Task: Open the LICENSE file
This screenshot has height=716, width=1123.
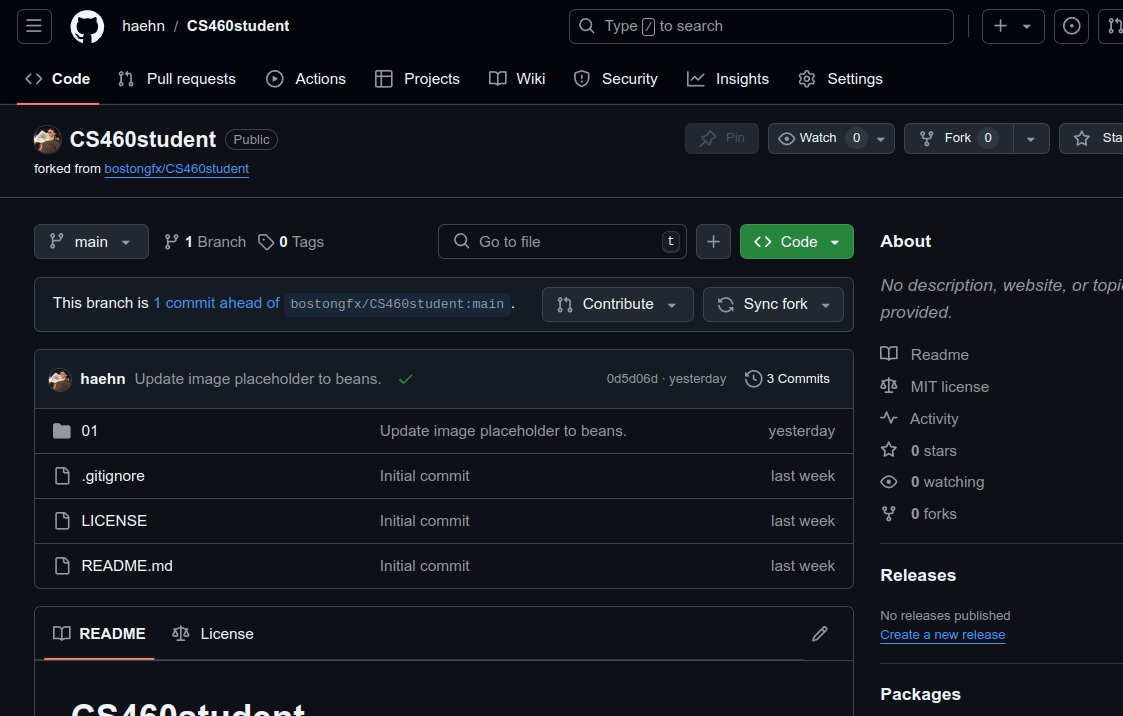Action: click(114, 521)
